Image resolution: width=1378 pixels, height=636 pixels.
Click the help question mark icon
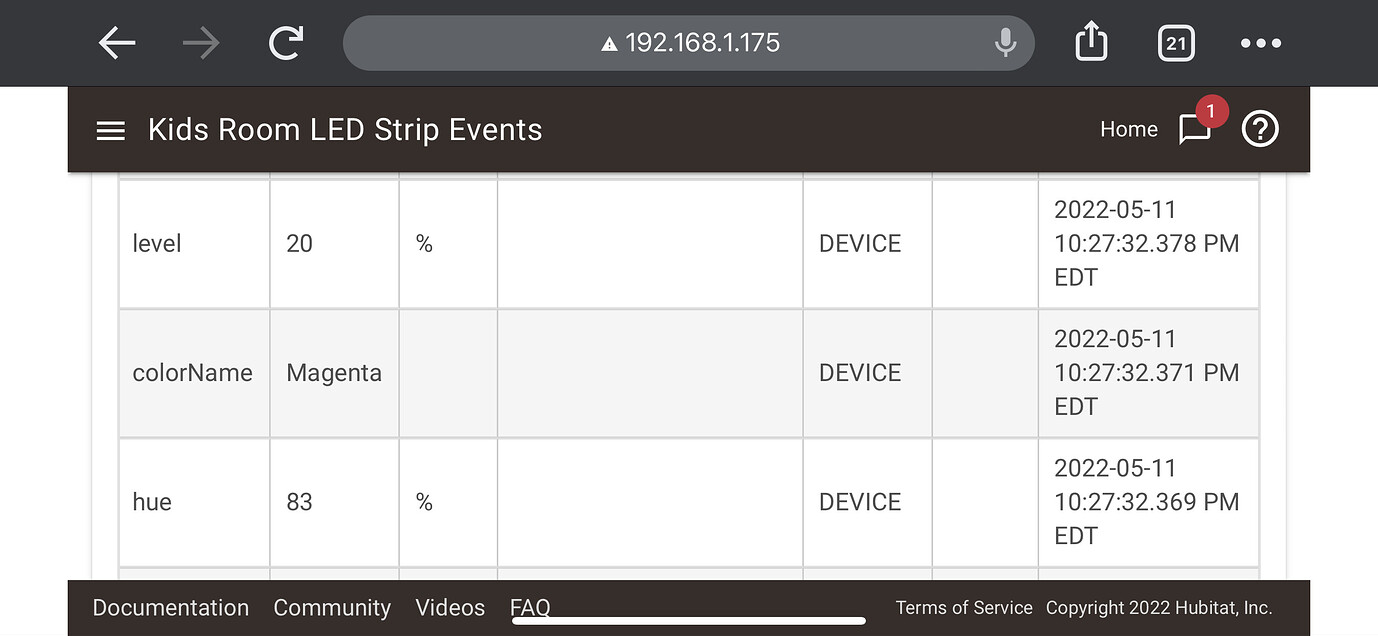click(x=1260, y=129)
